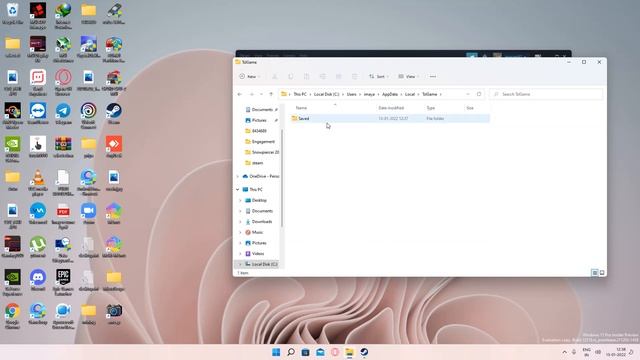640x360 pixels.
Task: Select This PC in the address path
Action: click(300, 94)
